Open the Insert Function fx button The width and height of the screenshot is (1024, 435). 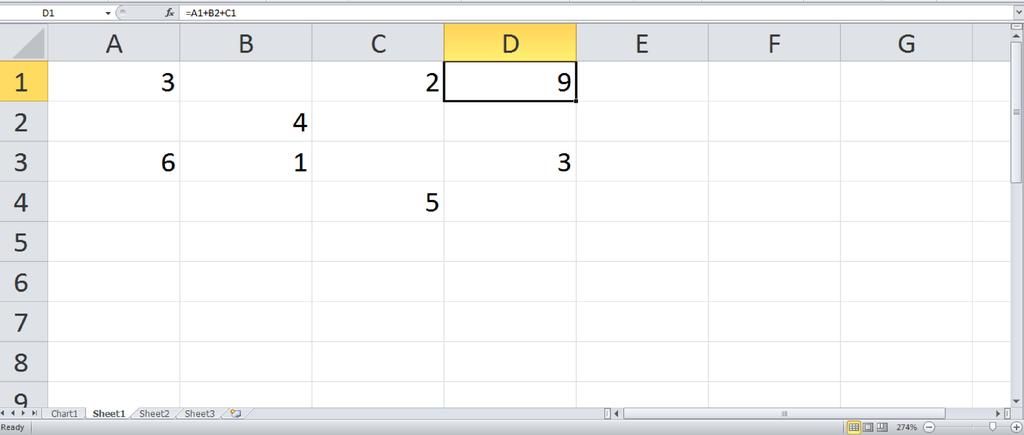170,12
